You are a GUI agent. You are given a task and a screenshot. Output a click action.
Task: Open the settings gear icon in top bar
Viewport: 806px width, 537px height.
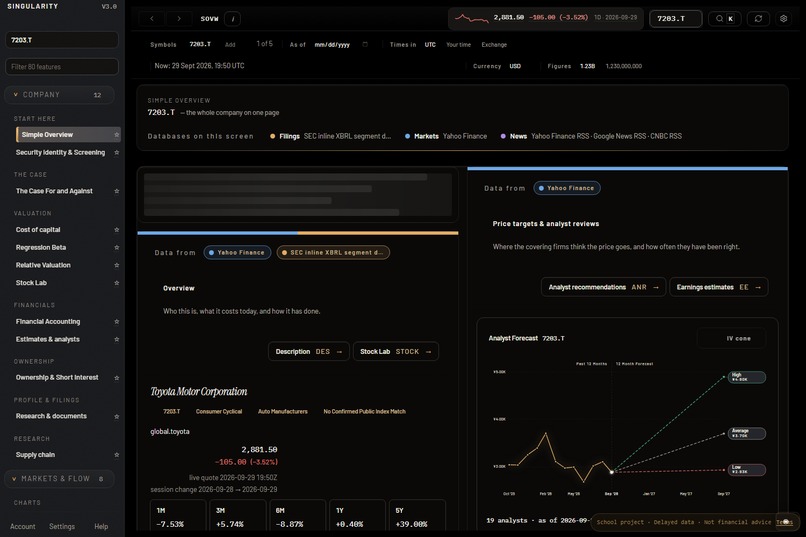(x=783, y=18)
